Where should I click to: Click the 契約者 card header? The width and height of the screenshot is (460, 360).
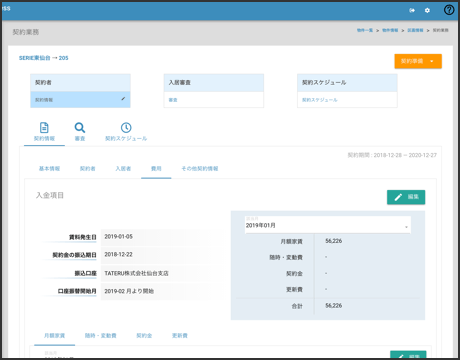coord(80,83)
